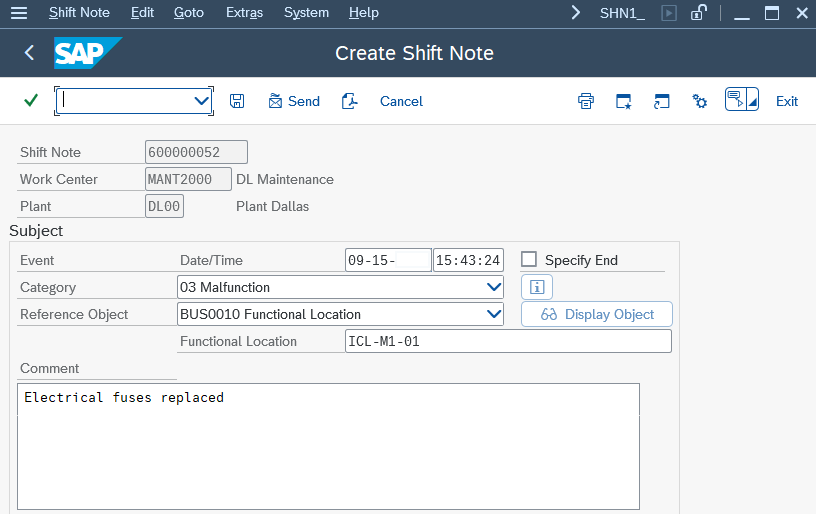This screenshot has width=816, height=514.
Task: Click the Work Center label
Action: (59, 179)
